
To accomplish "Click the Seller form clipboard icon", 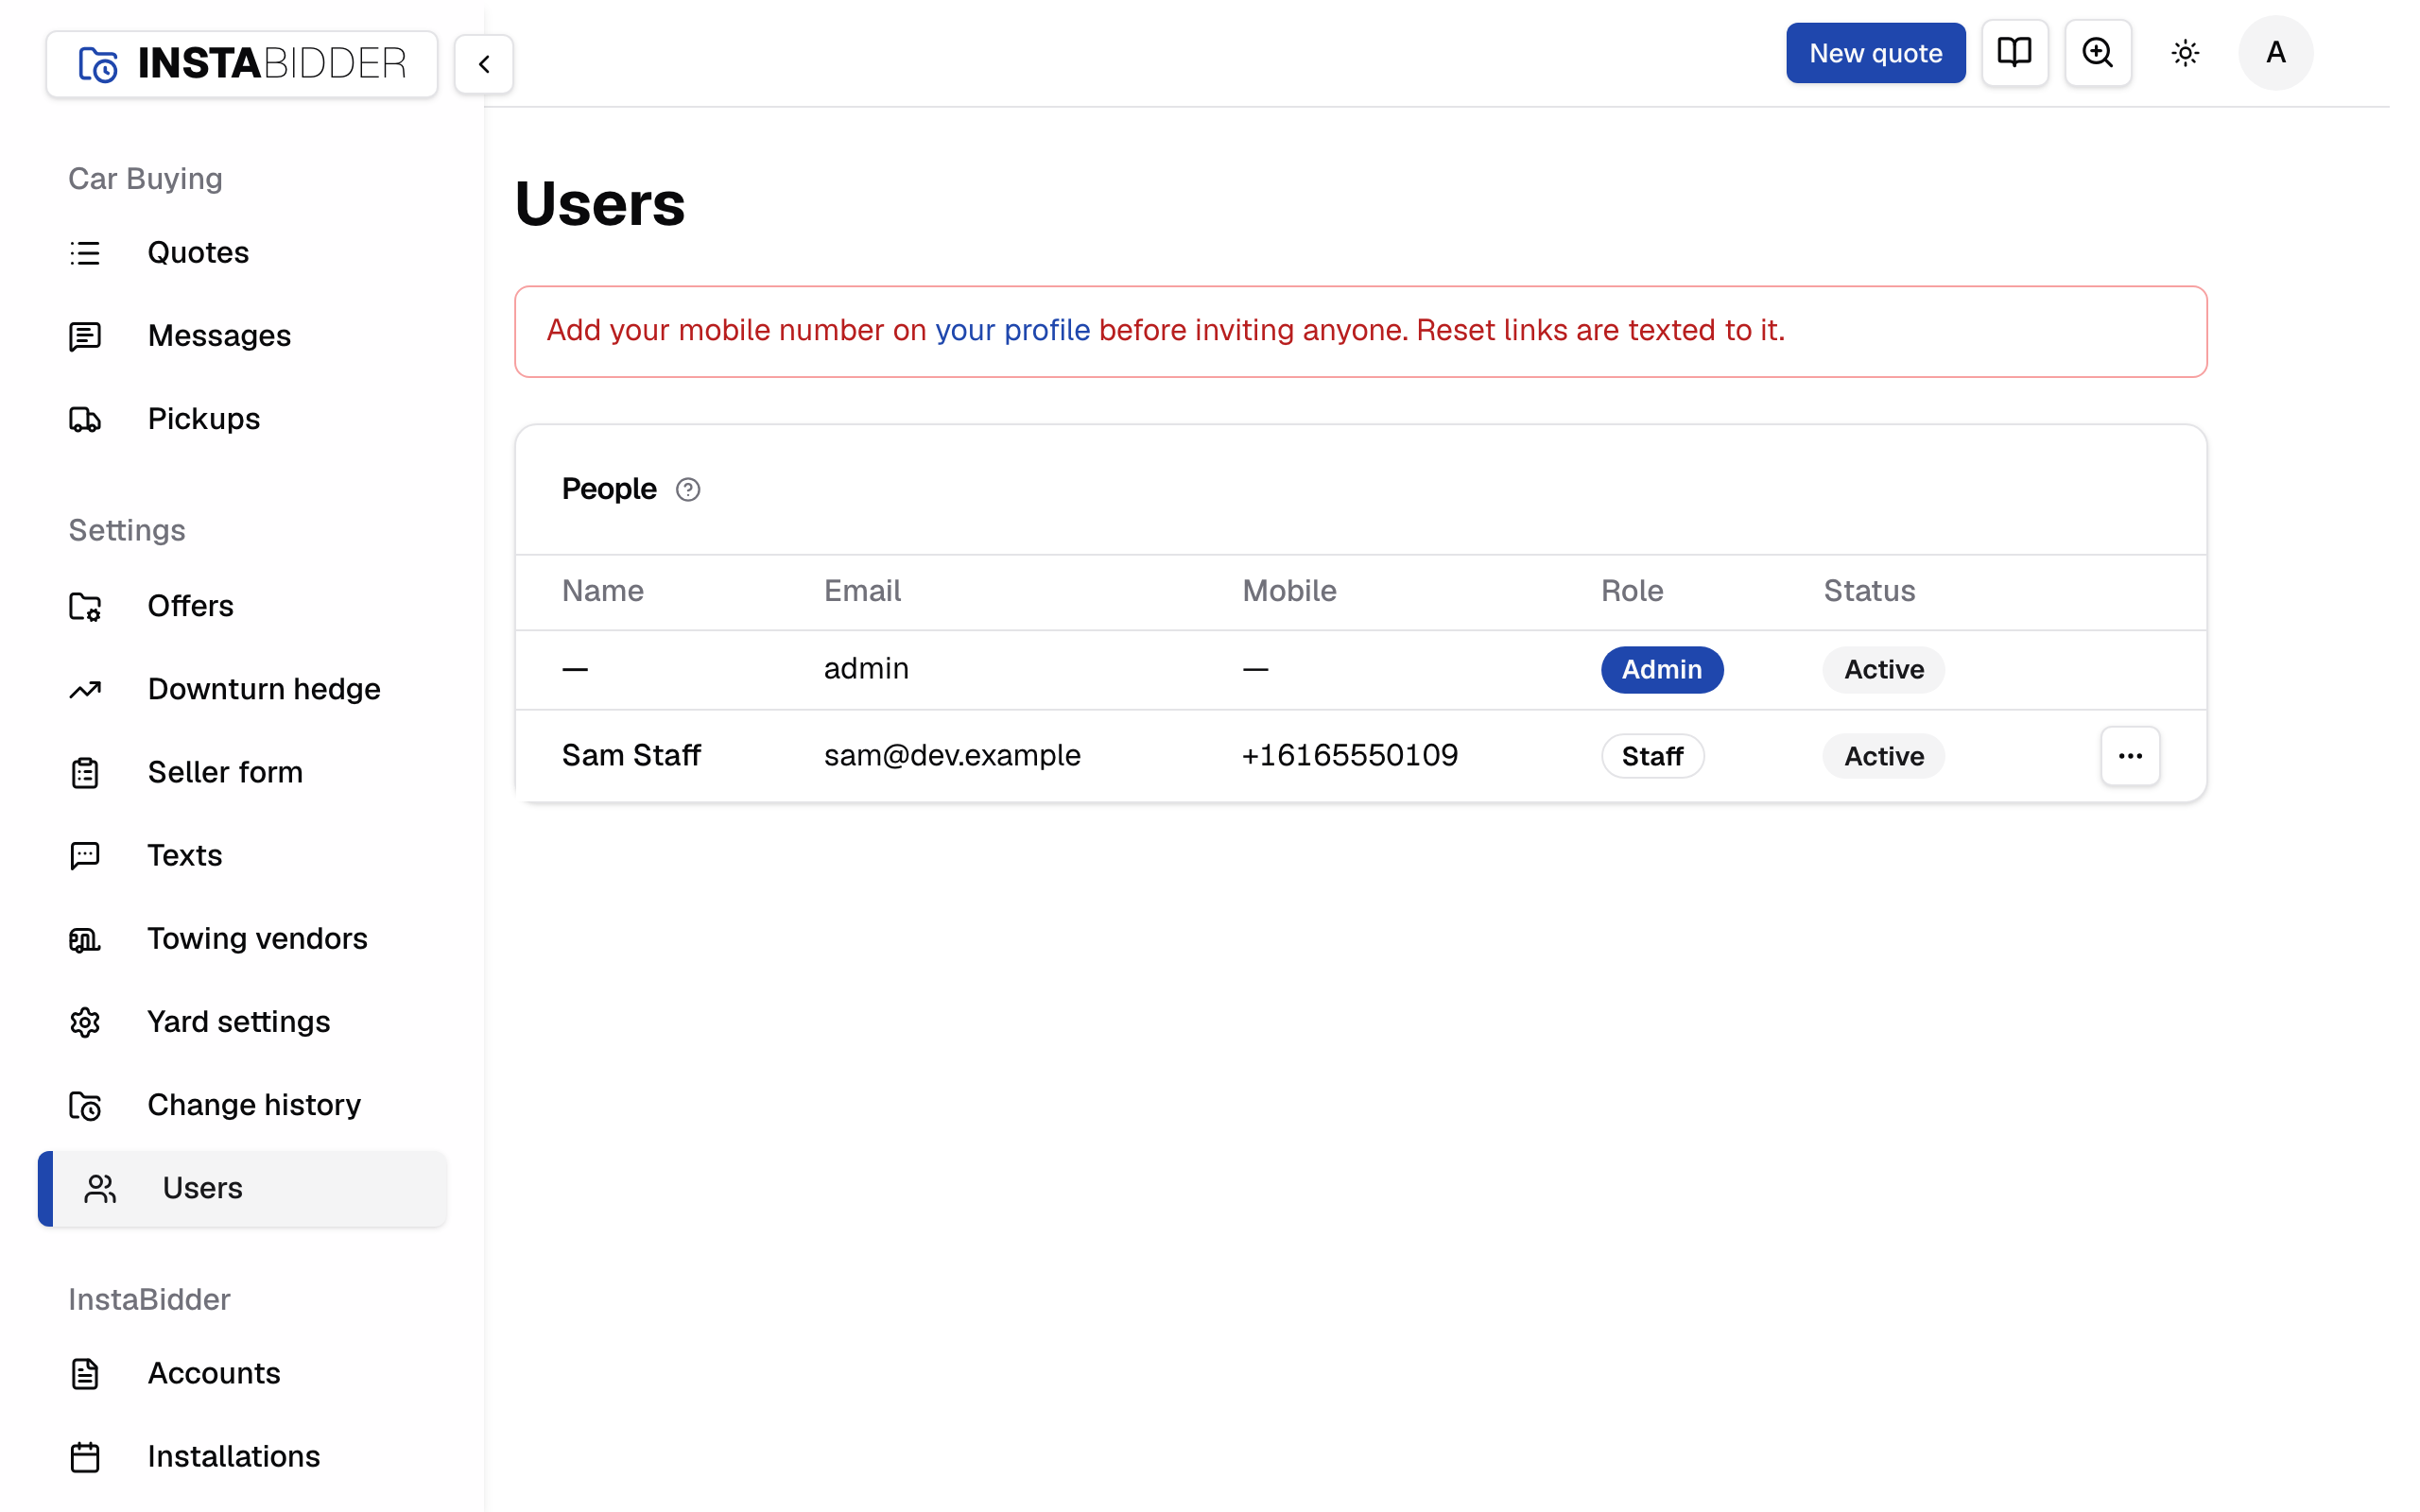I will click(85, 772).
